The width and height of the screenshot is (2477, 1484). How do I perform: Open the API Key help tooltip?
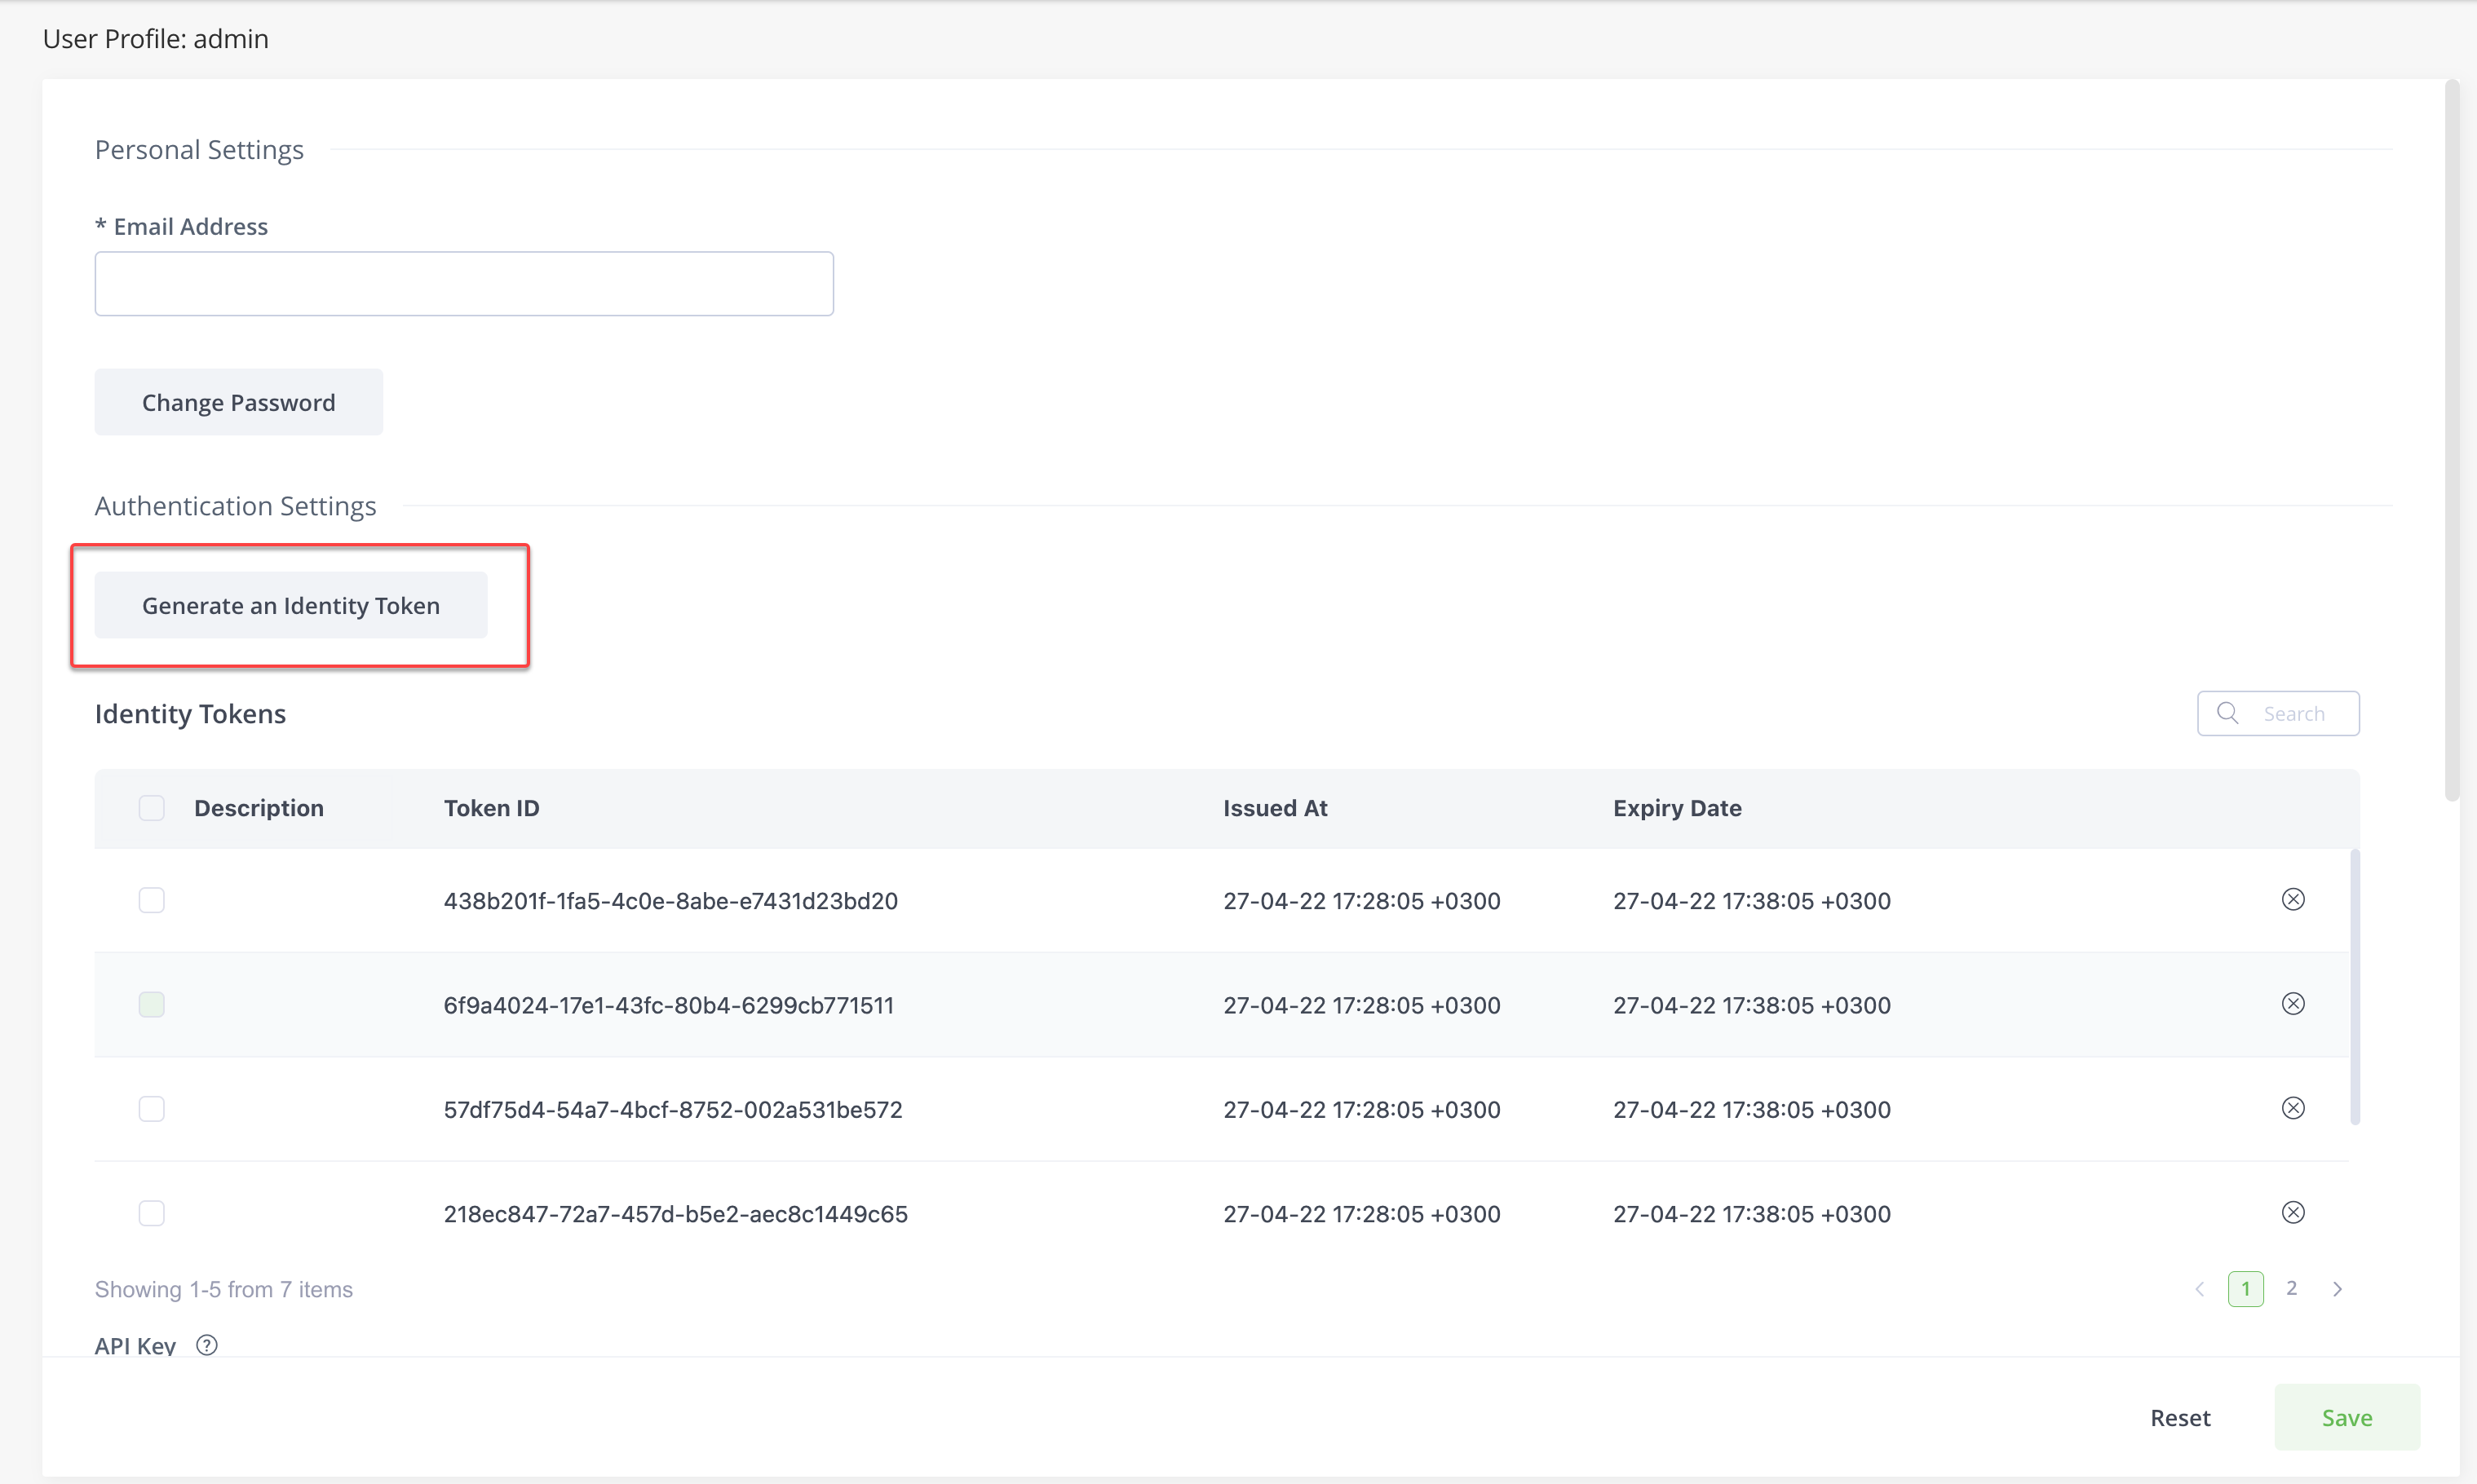click(207, 1345)
